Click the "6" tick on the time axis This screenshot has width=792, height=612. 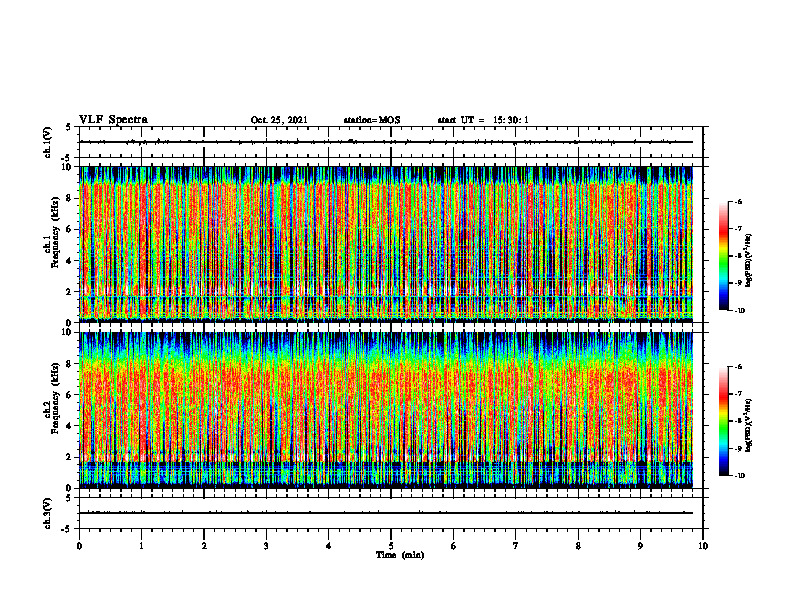(454, 546)
